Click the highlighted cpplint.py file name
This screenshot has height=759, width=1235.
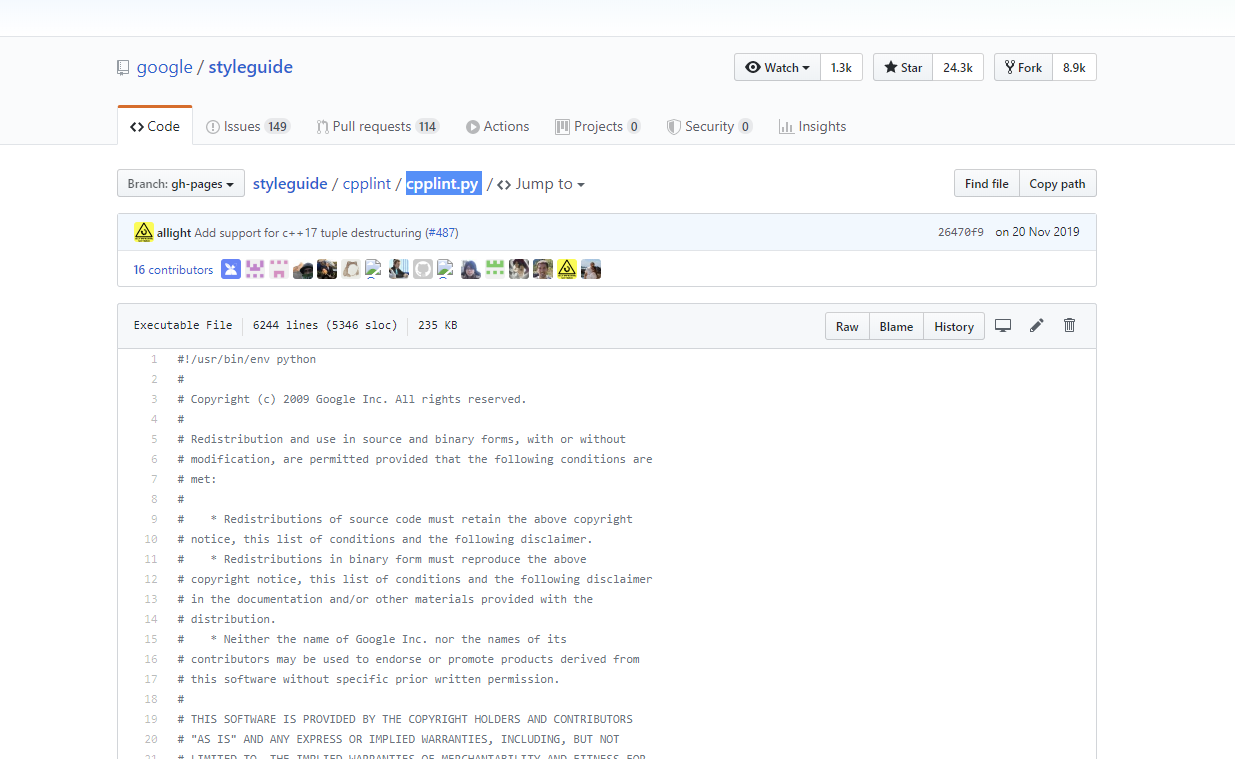[443, 184]
